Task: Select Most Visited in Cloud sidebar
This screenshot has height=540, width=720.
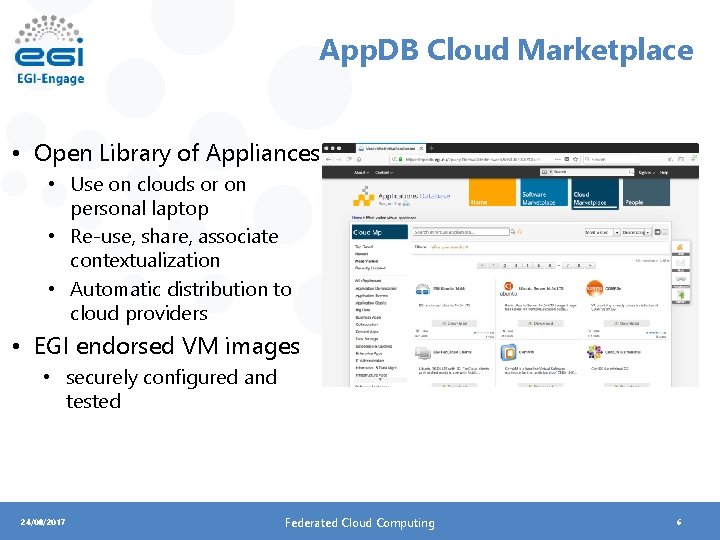Action: pyautogui.click(x=366, y=261)
